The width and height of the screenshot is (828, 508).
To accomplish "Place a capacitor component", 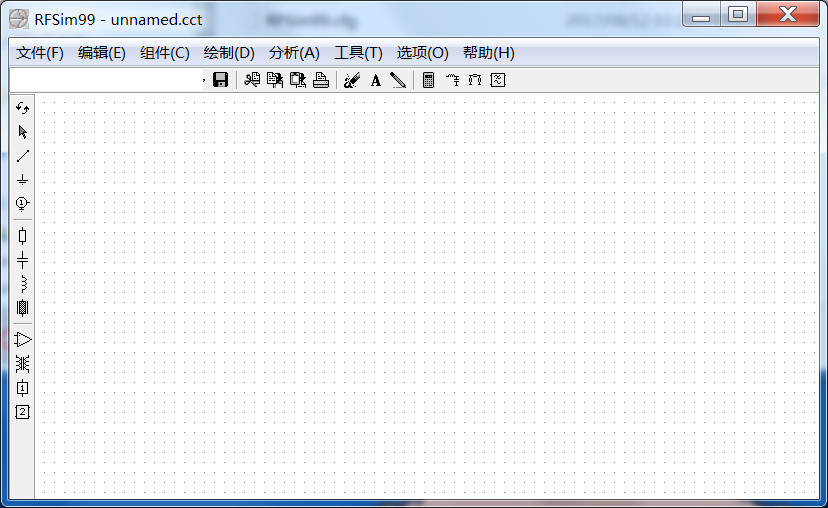I will click(x=22, y=260).
